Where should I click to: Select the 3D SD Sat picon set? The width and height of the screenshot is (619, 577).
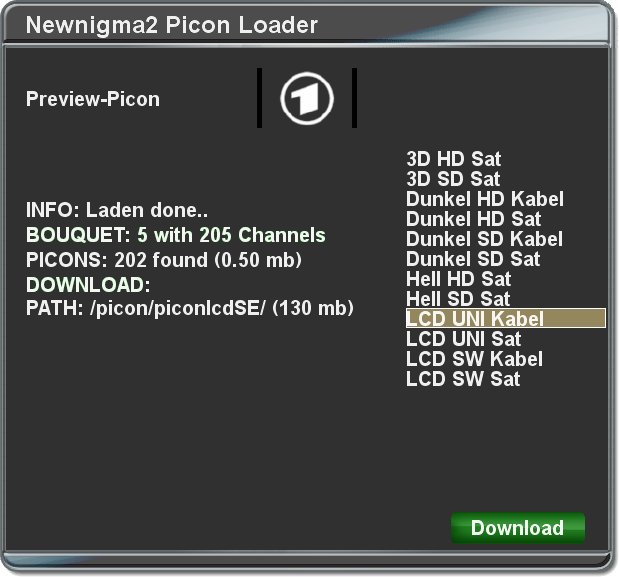click(x=505, y=179)
